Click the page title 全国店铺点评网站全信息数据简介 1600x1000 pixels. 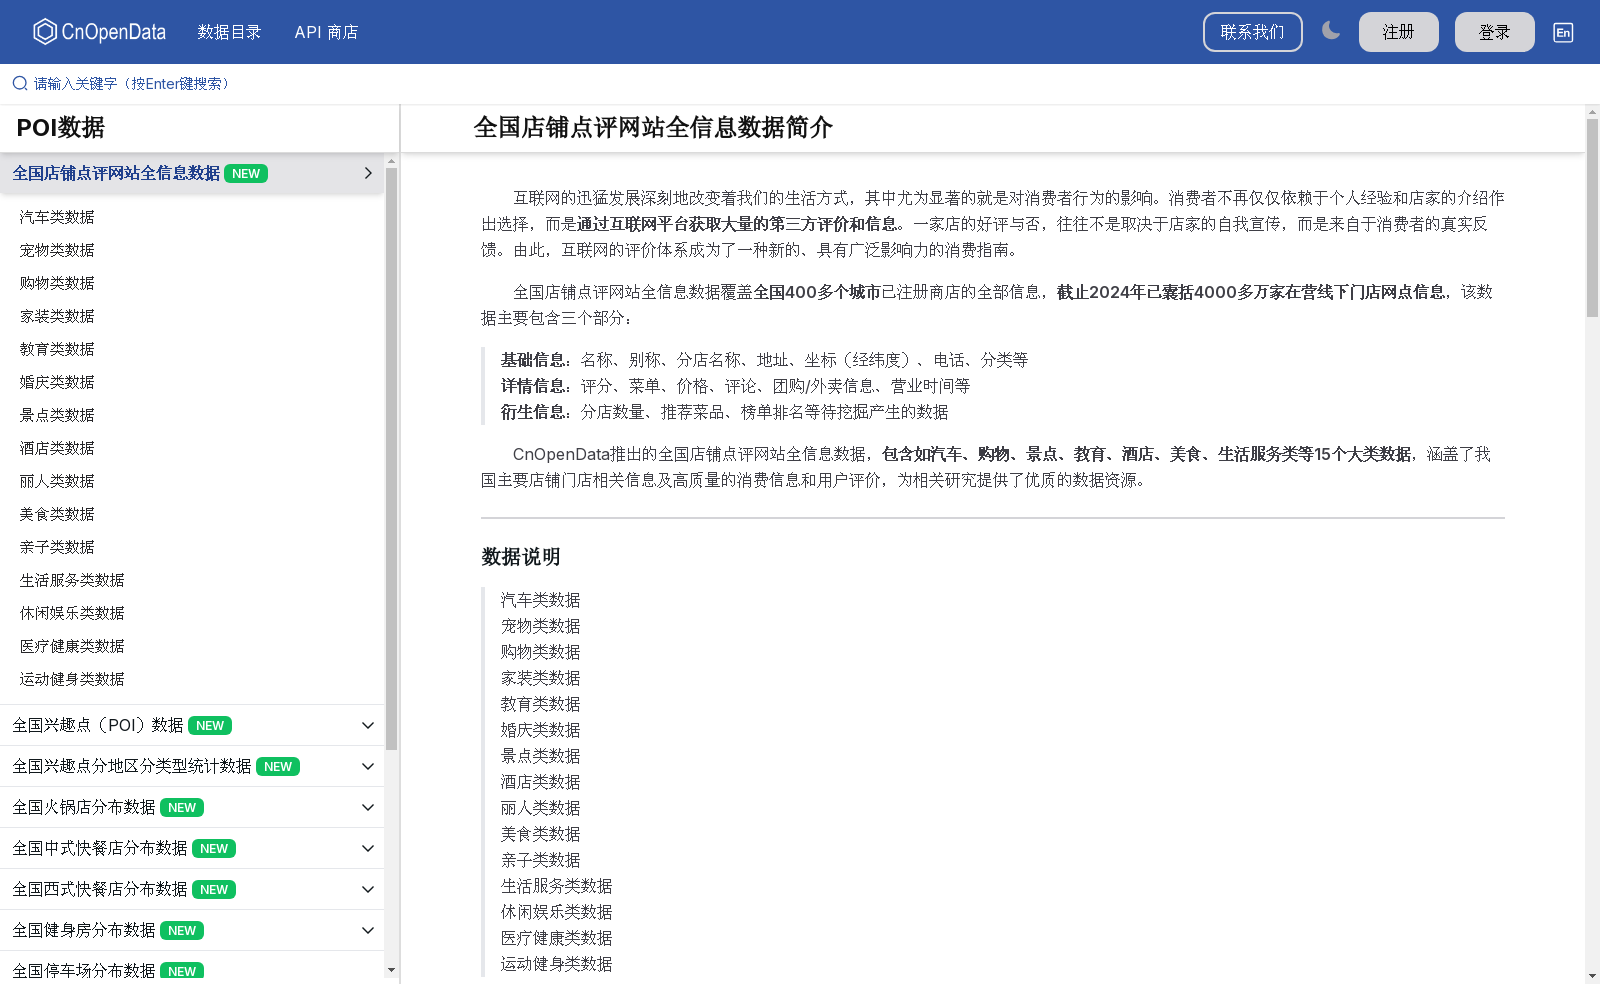click(653, 127)
